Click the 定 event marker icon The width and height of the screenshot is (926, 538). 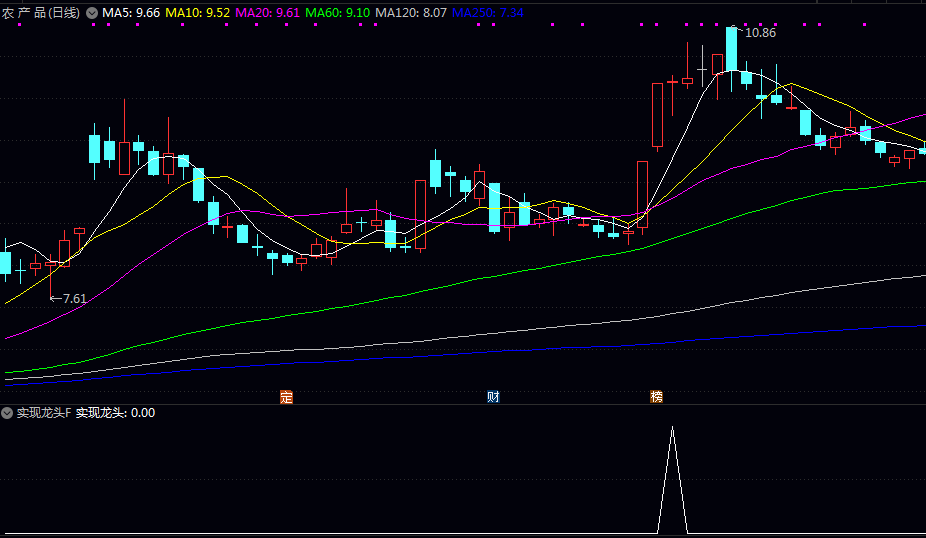pos(286,397)
